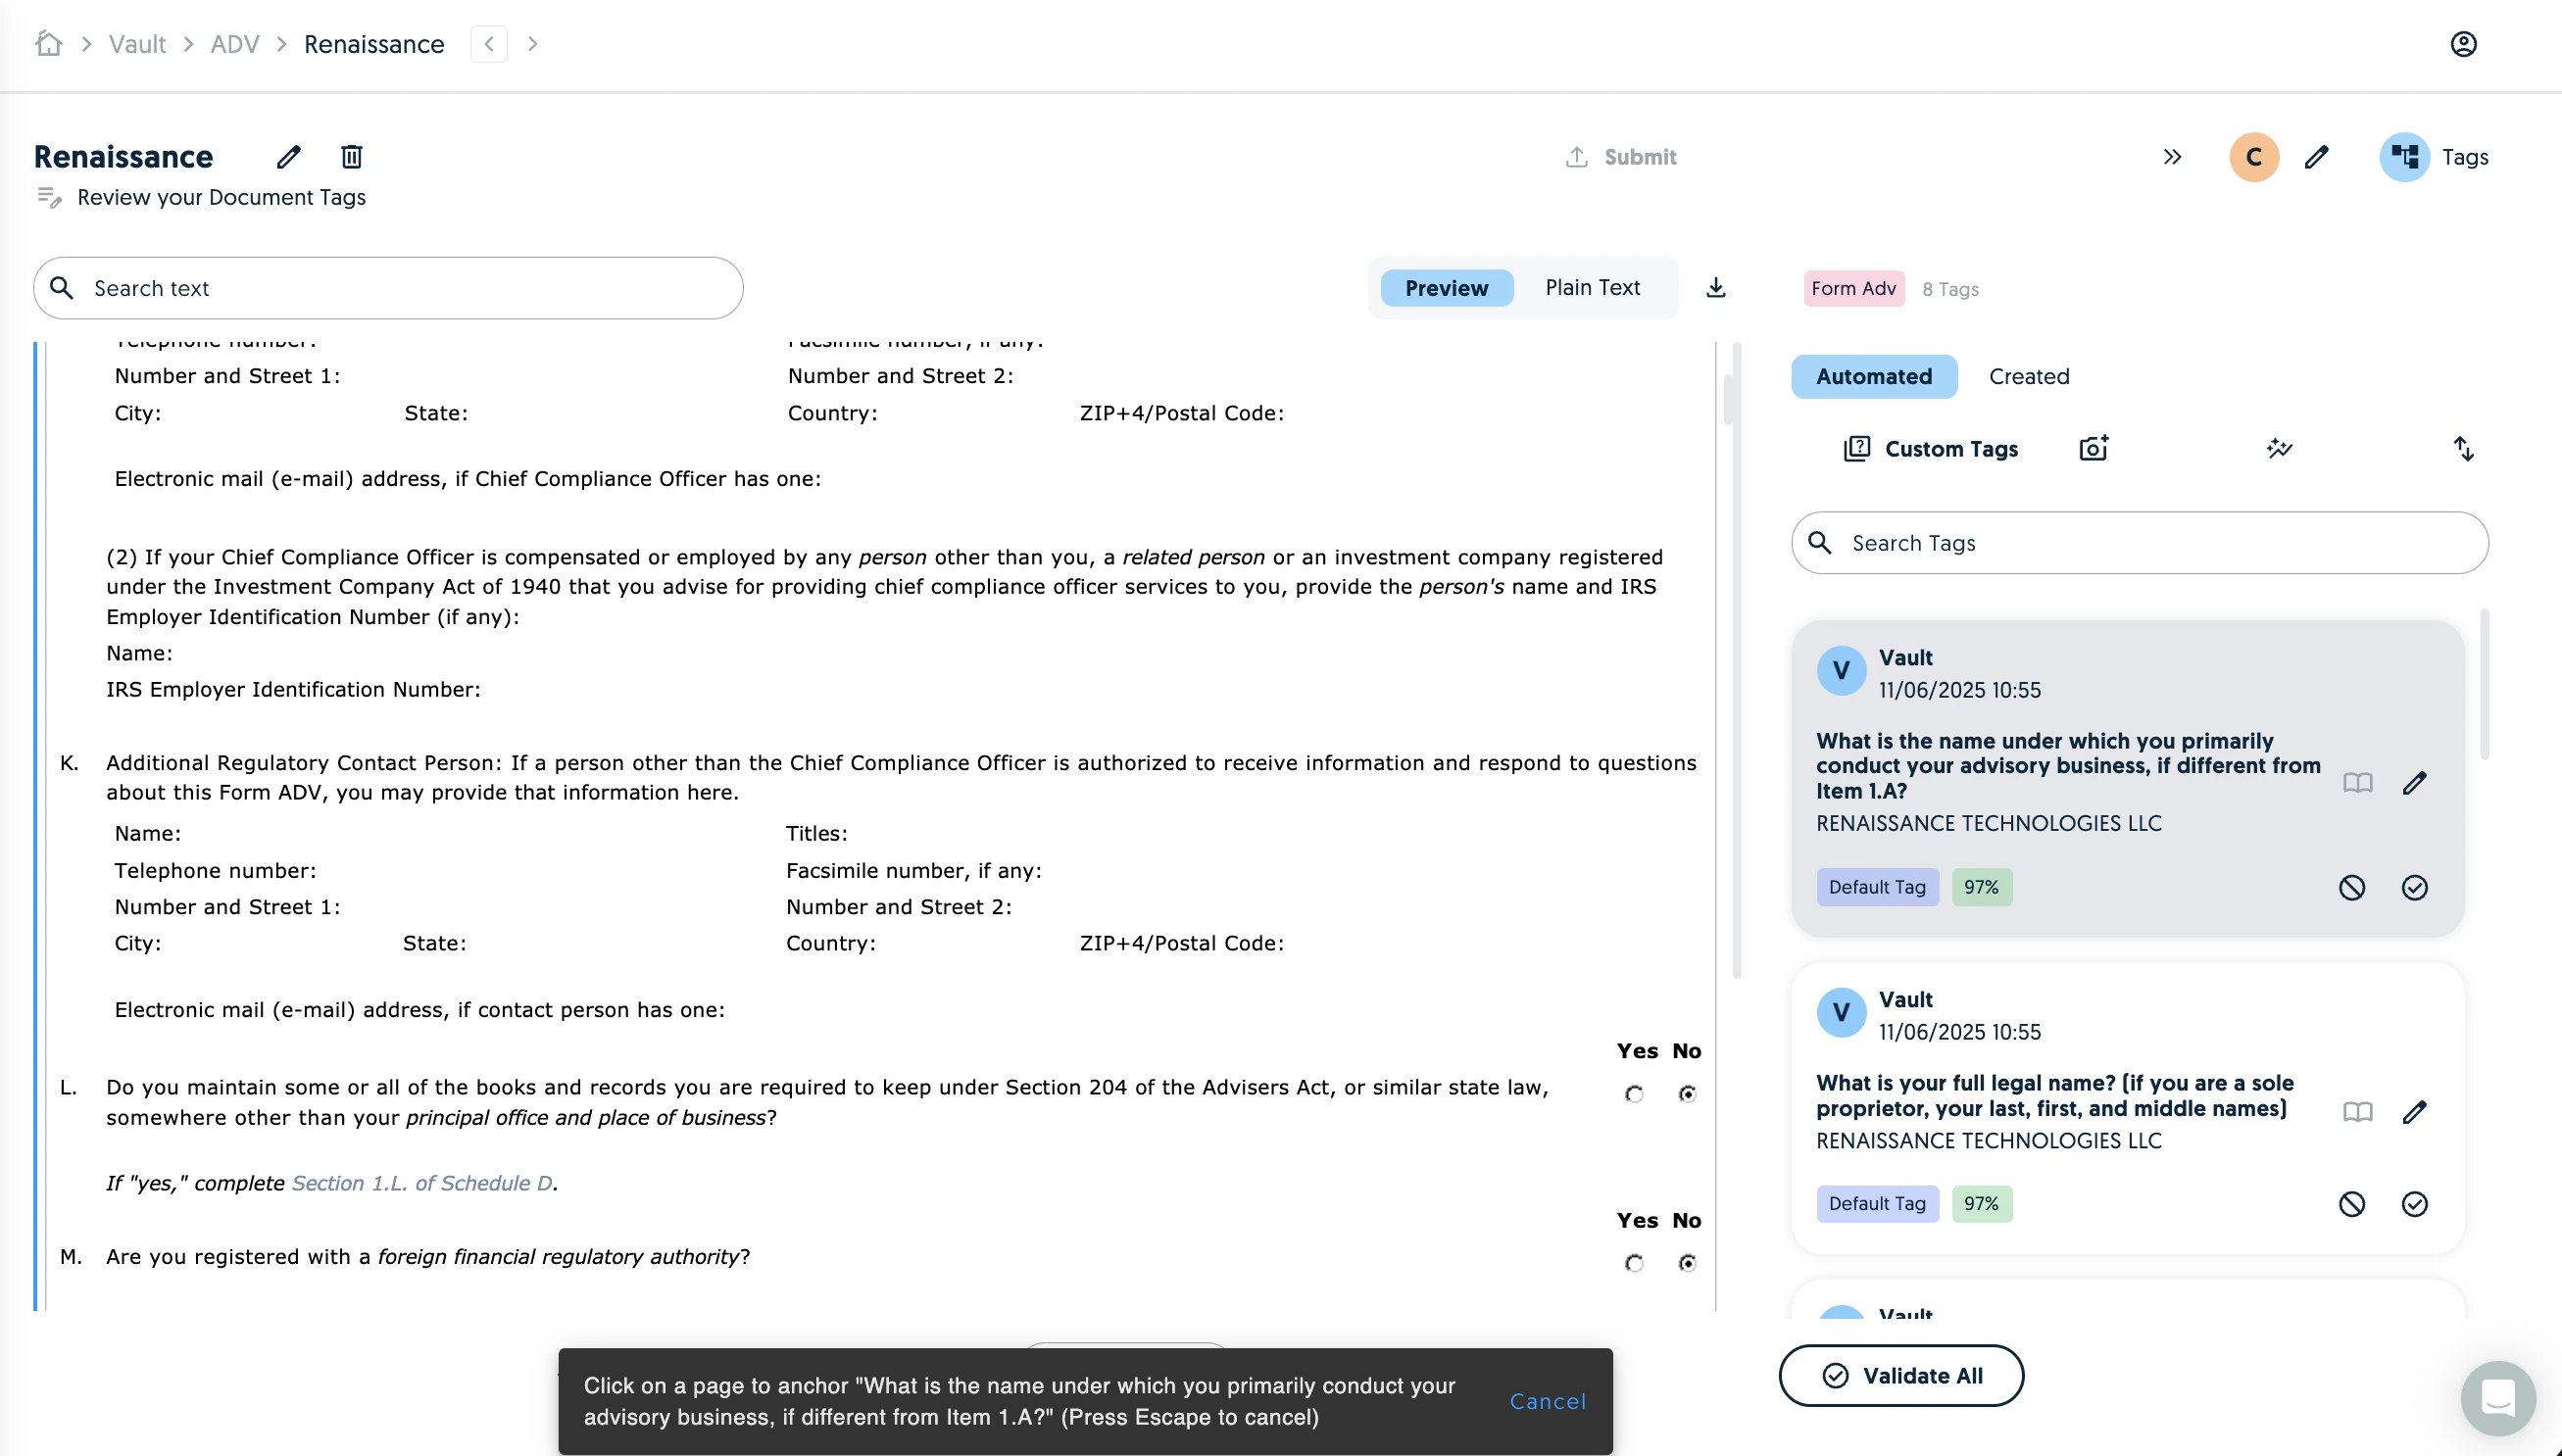Click 'Electronic mail (e-mail) address, if contact person' line
Screen dimensions: 2562x1456
(x=420, y=1010)
